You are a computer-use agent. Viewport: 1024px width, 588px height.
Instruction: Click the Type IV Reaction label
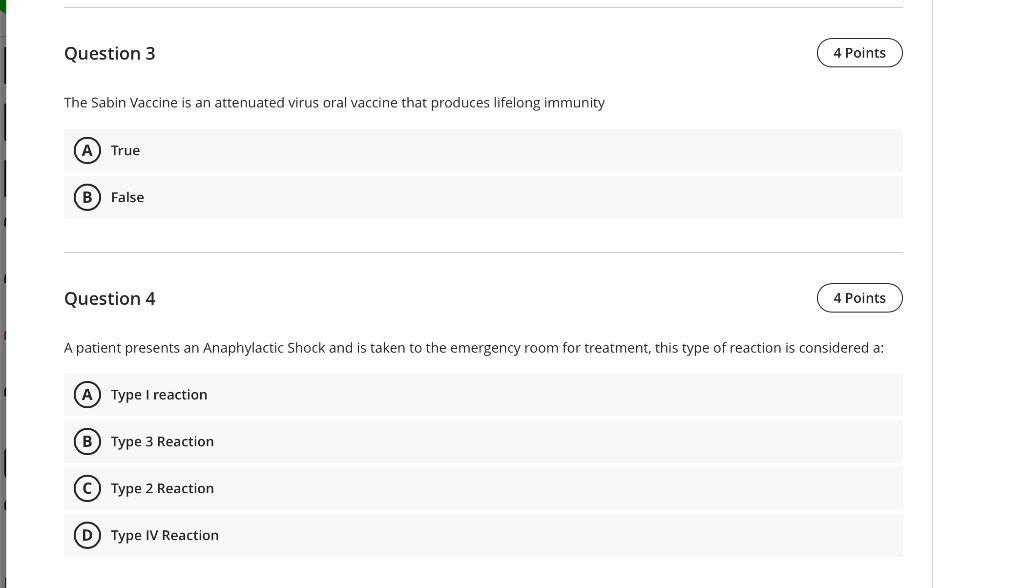click(165, 535)
